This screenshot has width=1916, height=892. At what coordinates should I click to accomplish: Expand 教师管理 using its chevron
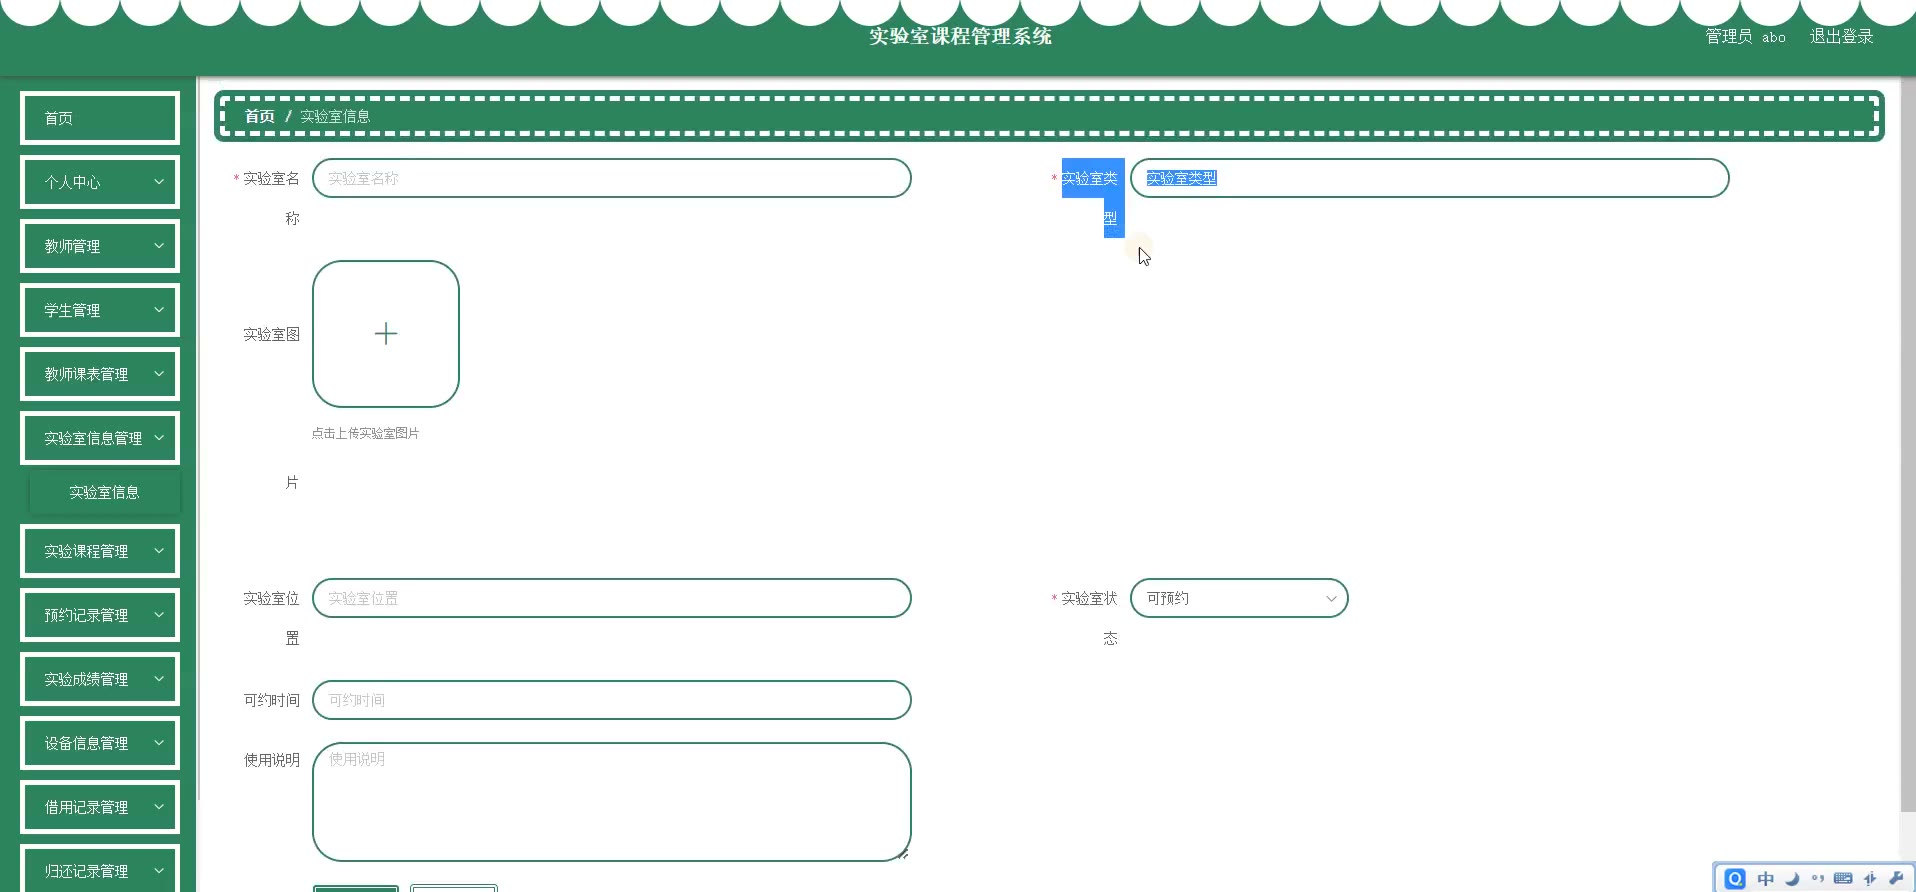click(159, 246)
